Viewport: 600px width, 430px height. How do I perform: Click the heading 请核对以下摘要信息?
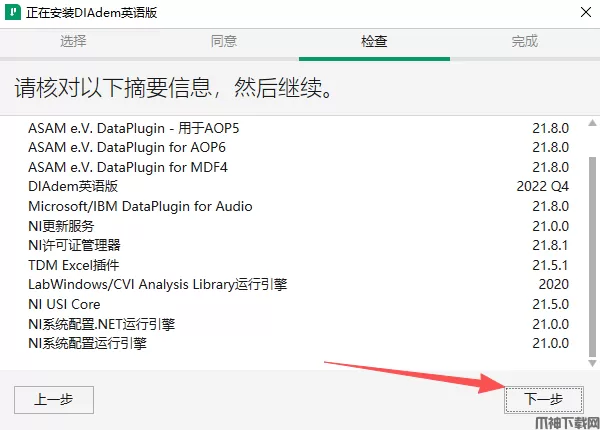pyautogui.click(x=113, y=88)
